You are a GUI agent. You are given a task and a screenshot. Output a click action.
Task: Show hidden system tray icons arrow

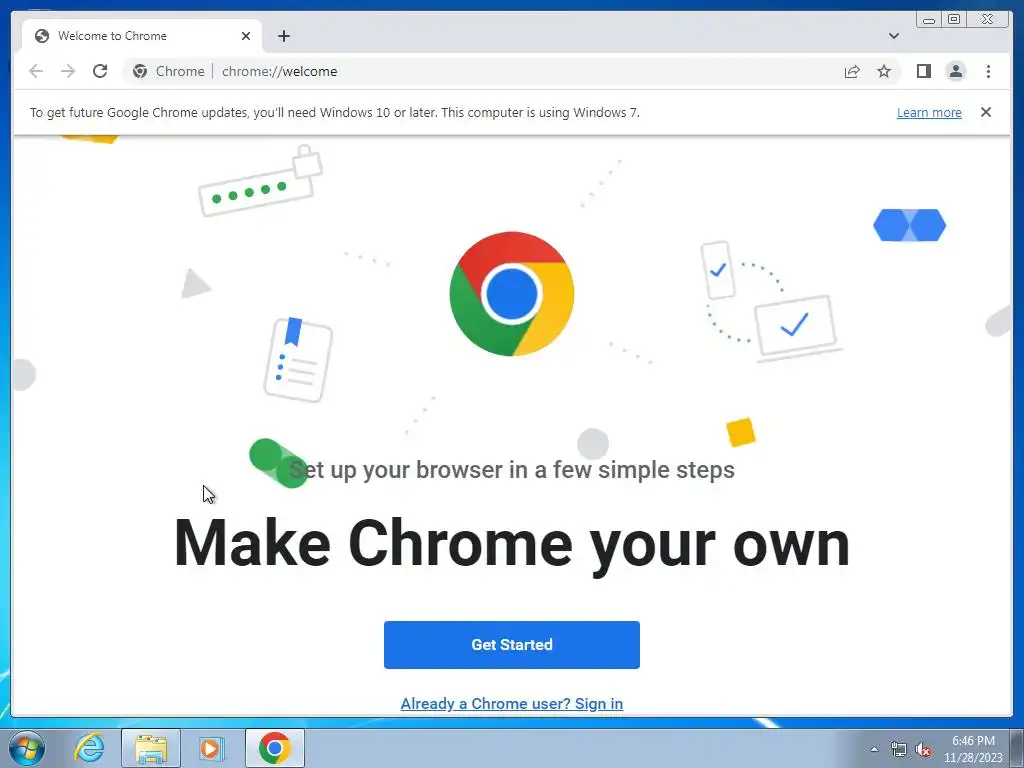click(x=874, y=749)
